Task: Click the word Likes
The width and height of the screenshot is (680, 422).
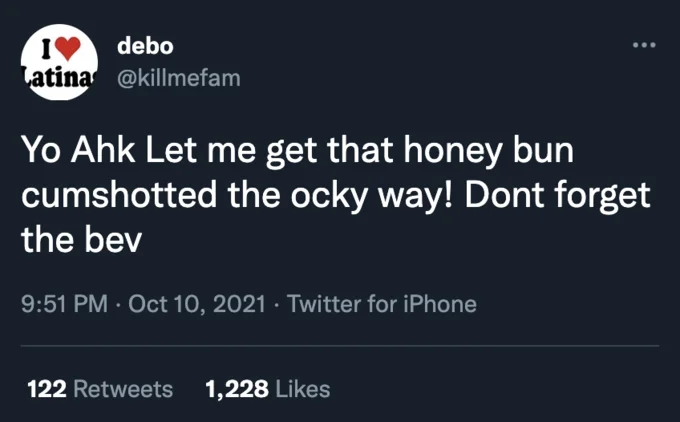Action: tap(303, 389)
